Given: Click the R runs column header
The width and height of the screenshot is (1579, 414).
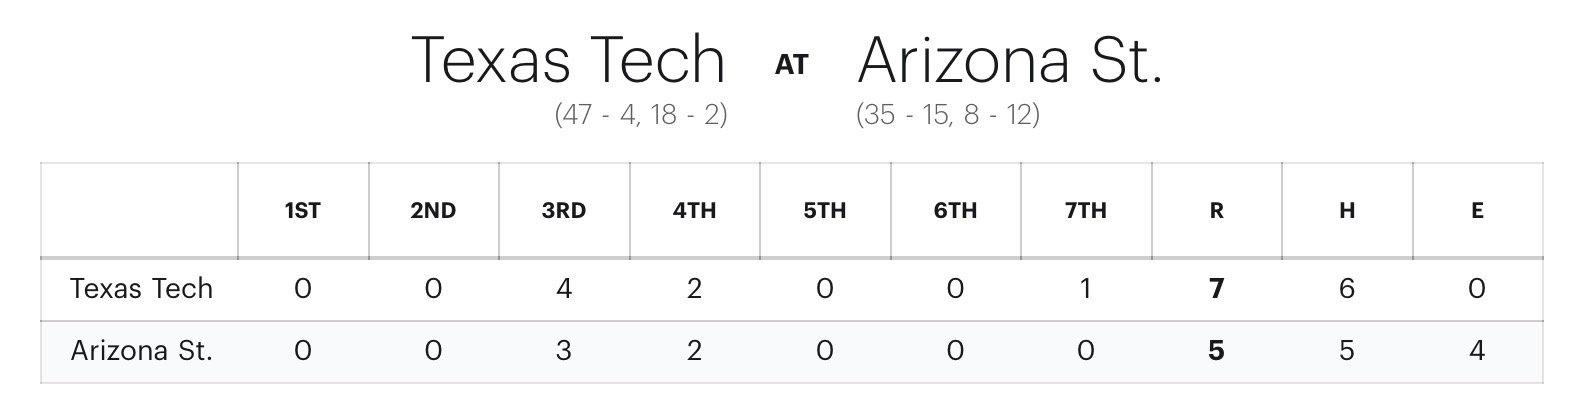Looking at the screenshot, I should 1216,211.
